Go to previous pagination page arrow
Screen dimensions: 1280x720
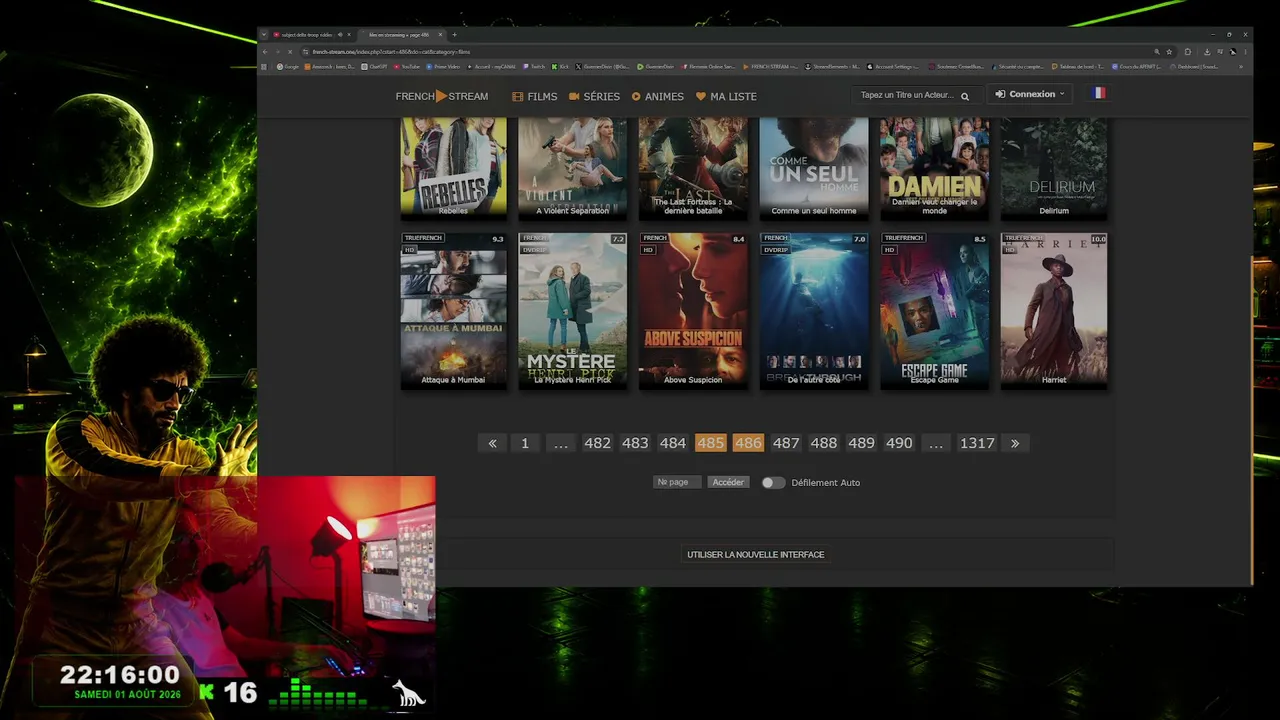[492, 443]
